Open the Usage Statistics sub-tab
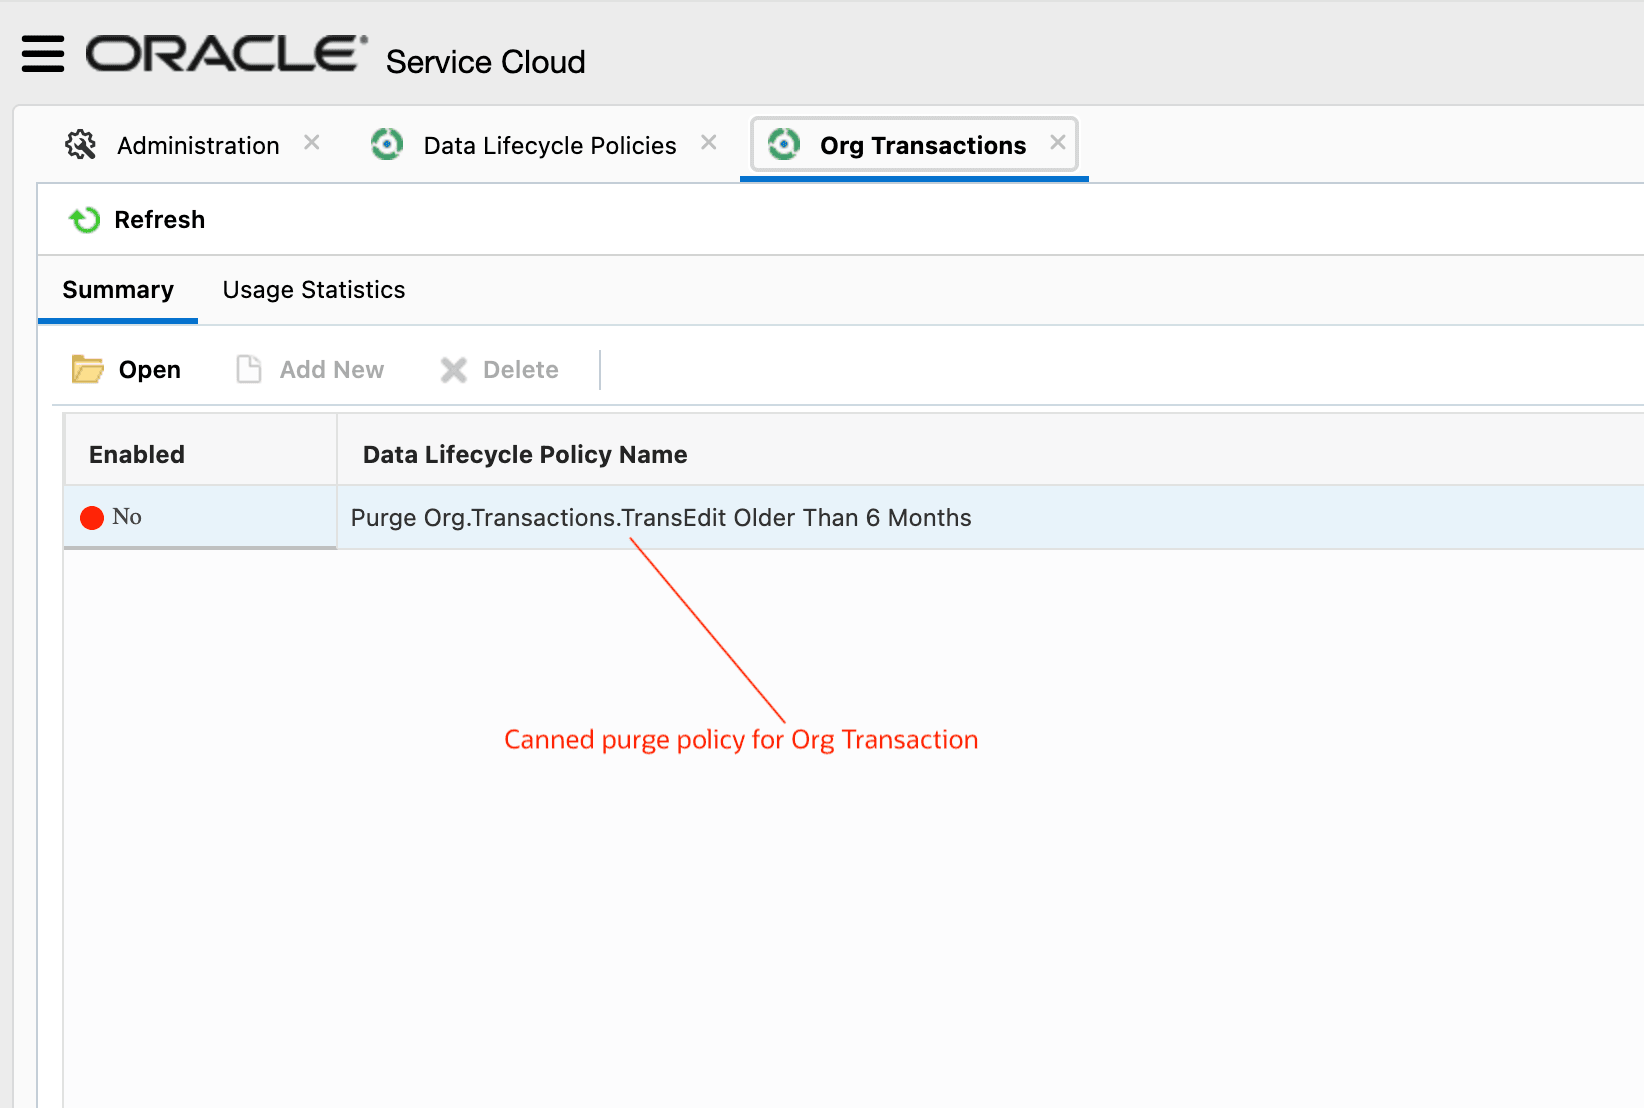 (x=314, y=290)
